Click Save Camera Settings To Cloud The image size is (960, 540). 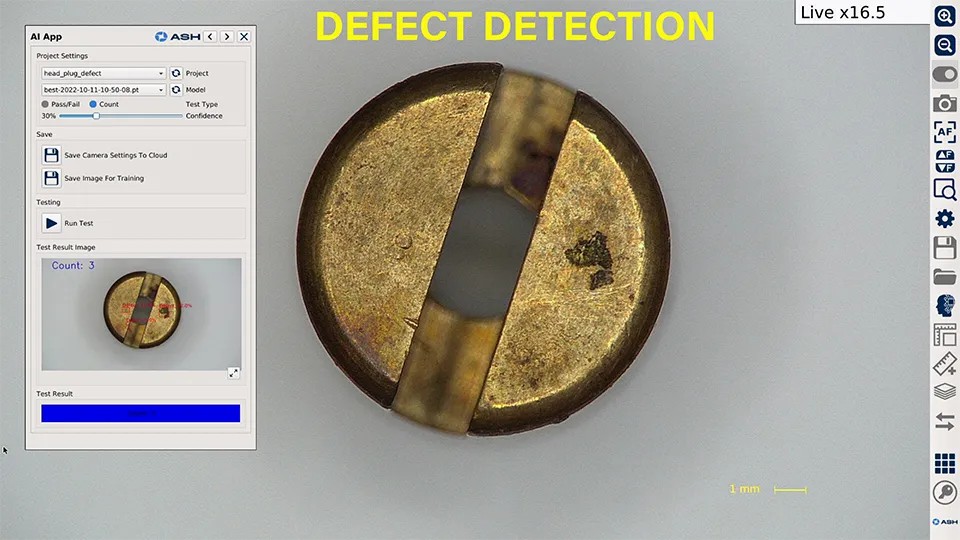click(x=51, y=155)
